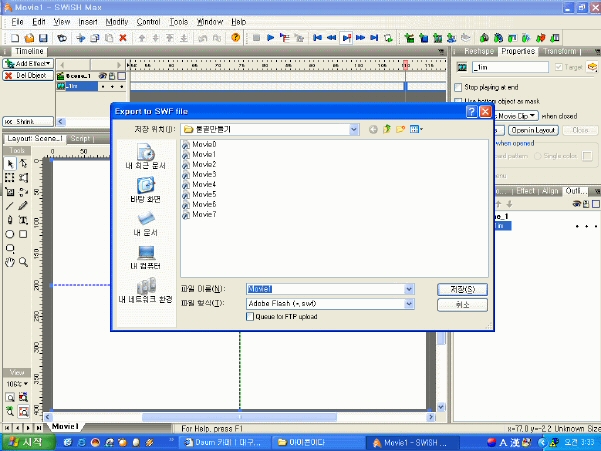Toggle Scene_1 eye visibility in Timeline
This screenshot has height=451, width=601.
pos(102,76)
